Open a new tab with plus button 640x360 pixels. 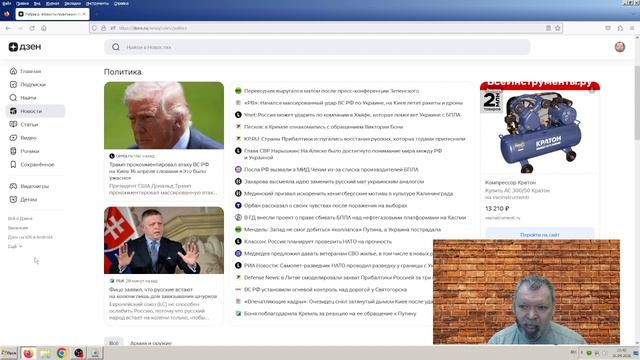[96, 14]
